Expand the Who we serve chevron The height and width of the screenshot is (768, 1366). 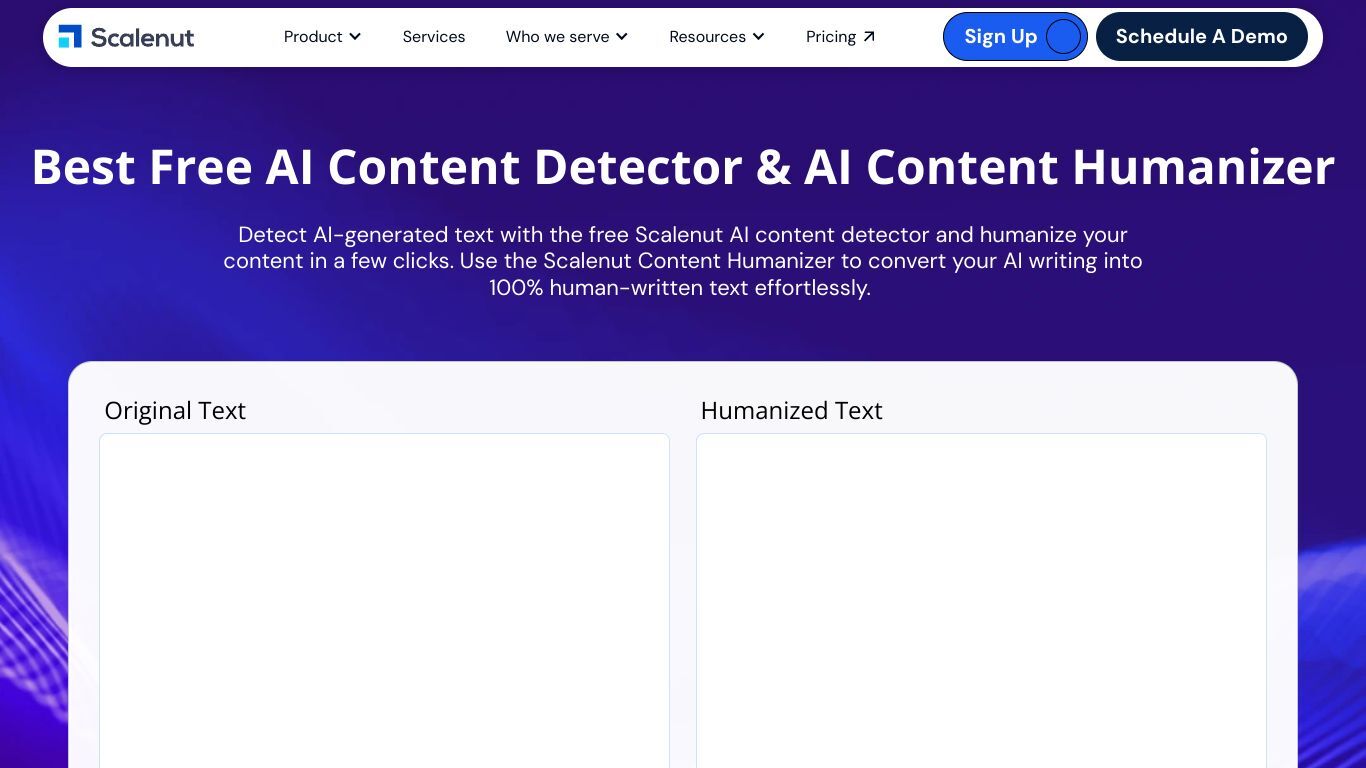click(x=622, y=37)
